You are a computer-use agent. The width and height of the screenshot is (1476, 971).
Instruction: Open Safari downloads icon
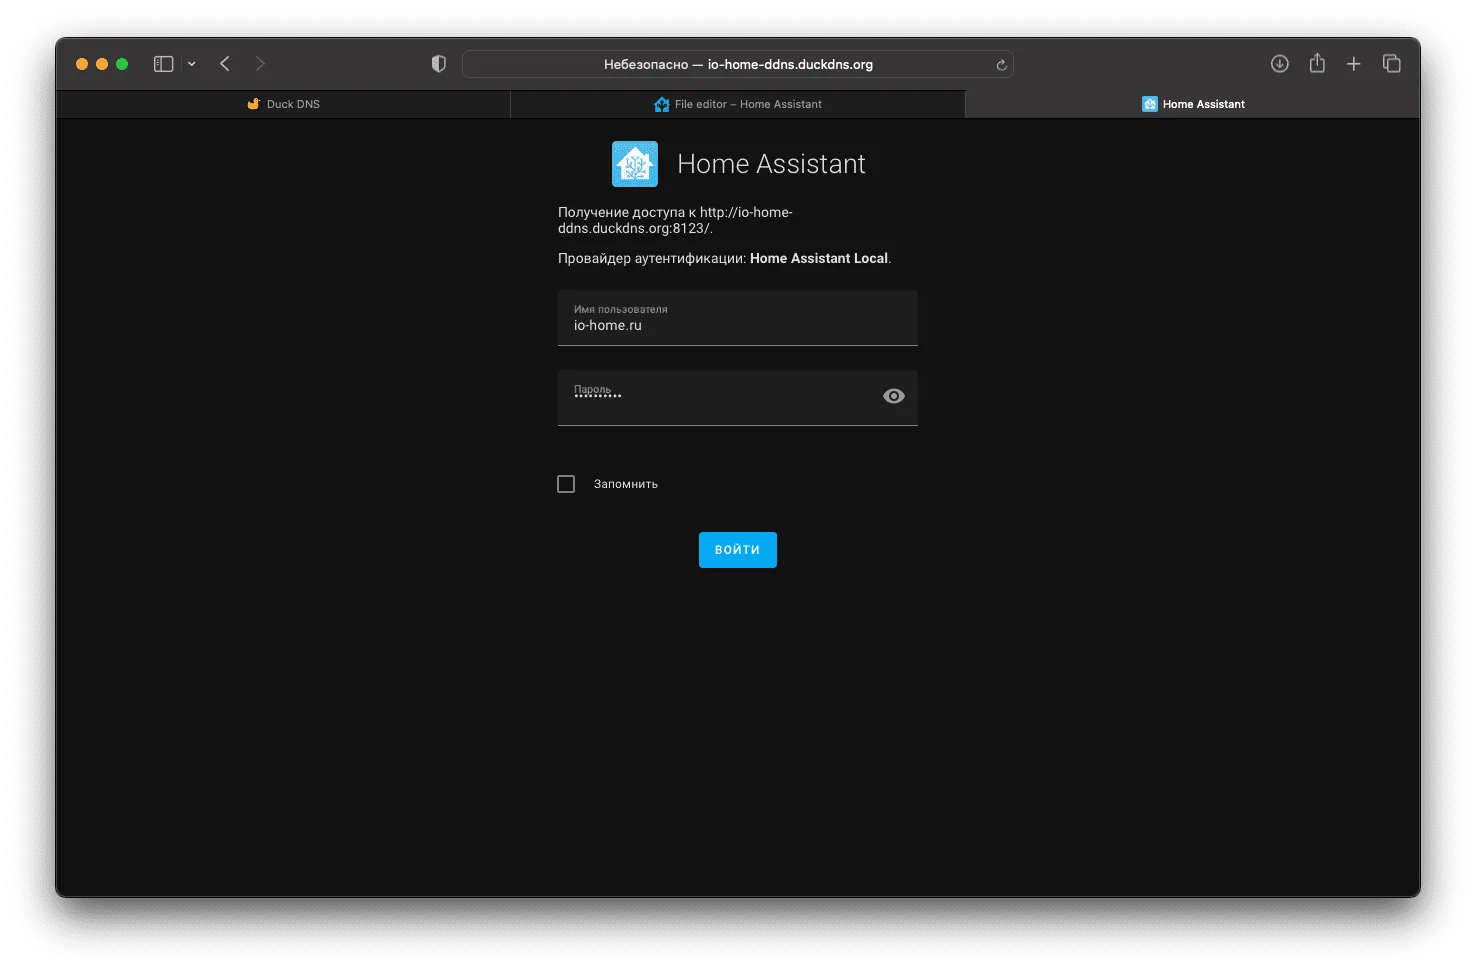pos(1279,64)
